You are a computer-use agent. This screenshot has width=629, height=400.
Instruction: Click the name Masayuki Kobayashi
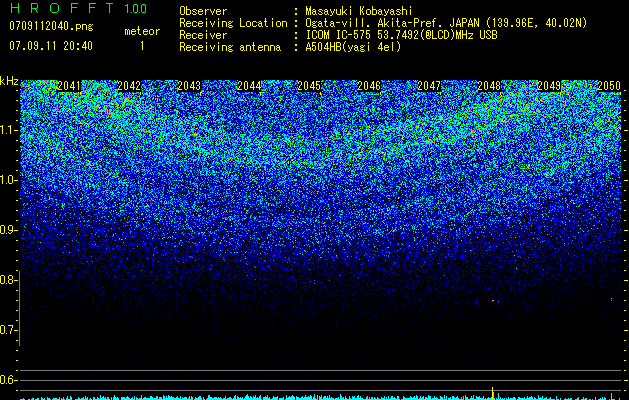359,11
